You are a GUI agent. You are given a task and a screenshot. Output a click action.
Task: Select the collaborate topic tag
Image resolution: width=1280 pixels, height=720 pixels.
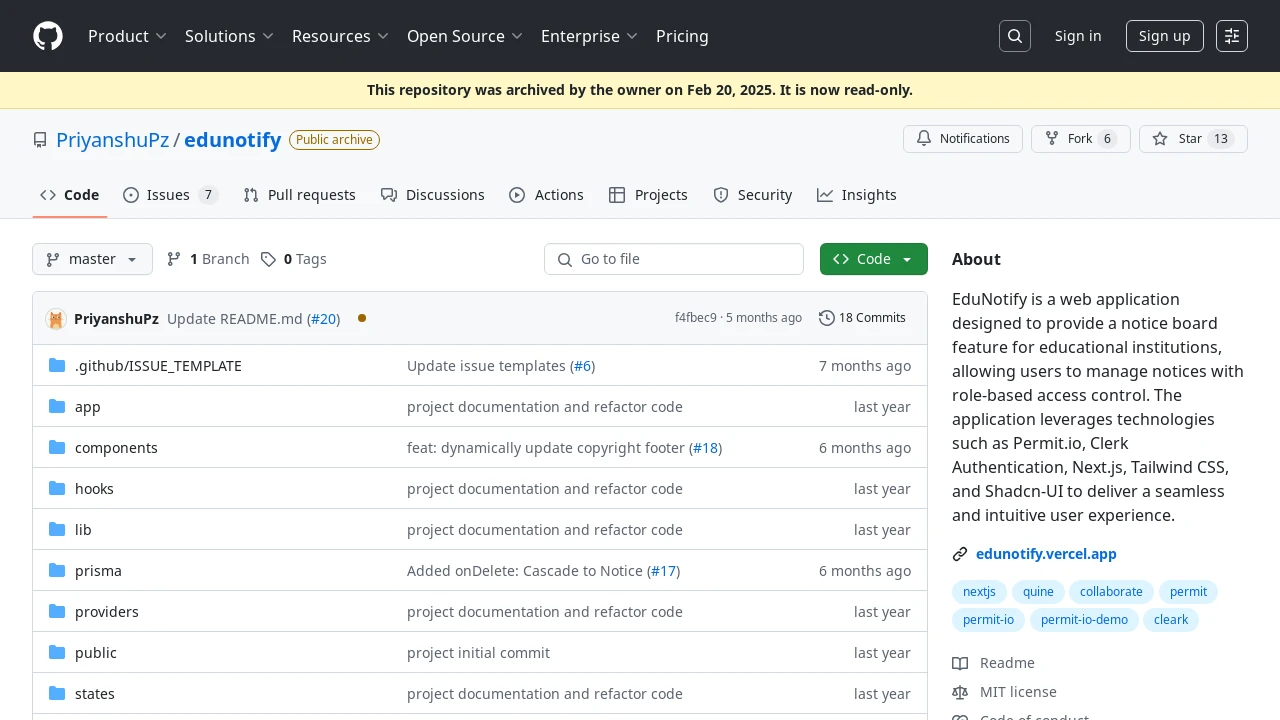pyautogui.click(x=1111, y=592)
